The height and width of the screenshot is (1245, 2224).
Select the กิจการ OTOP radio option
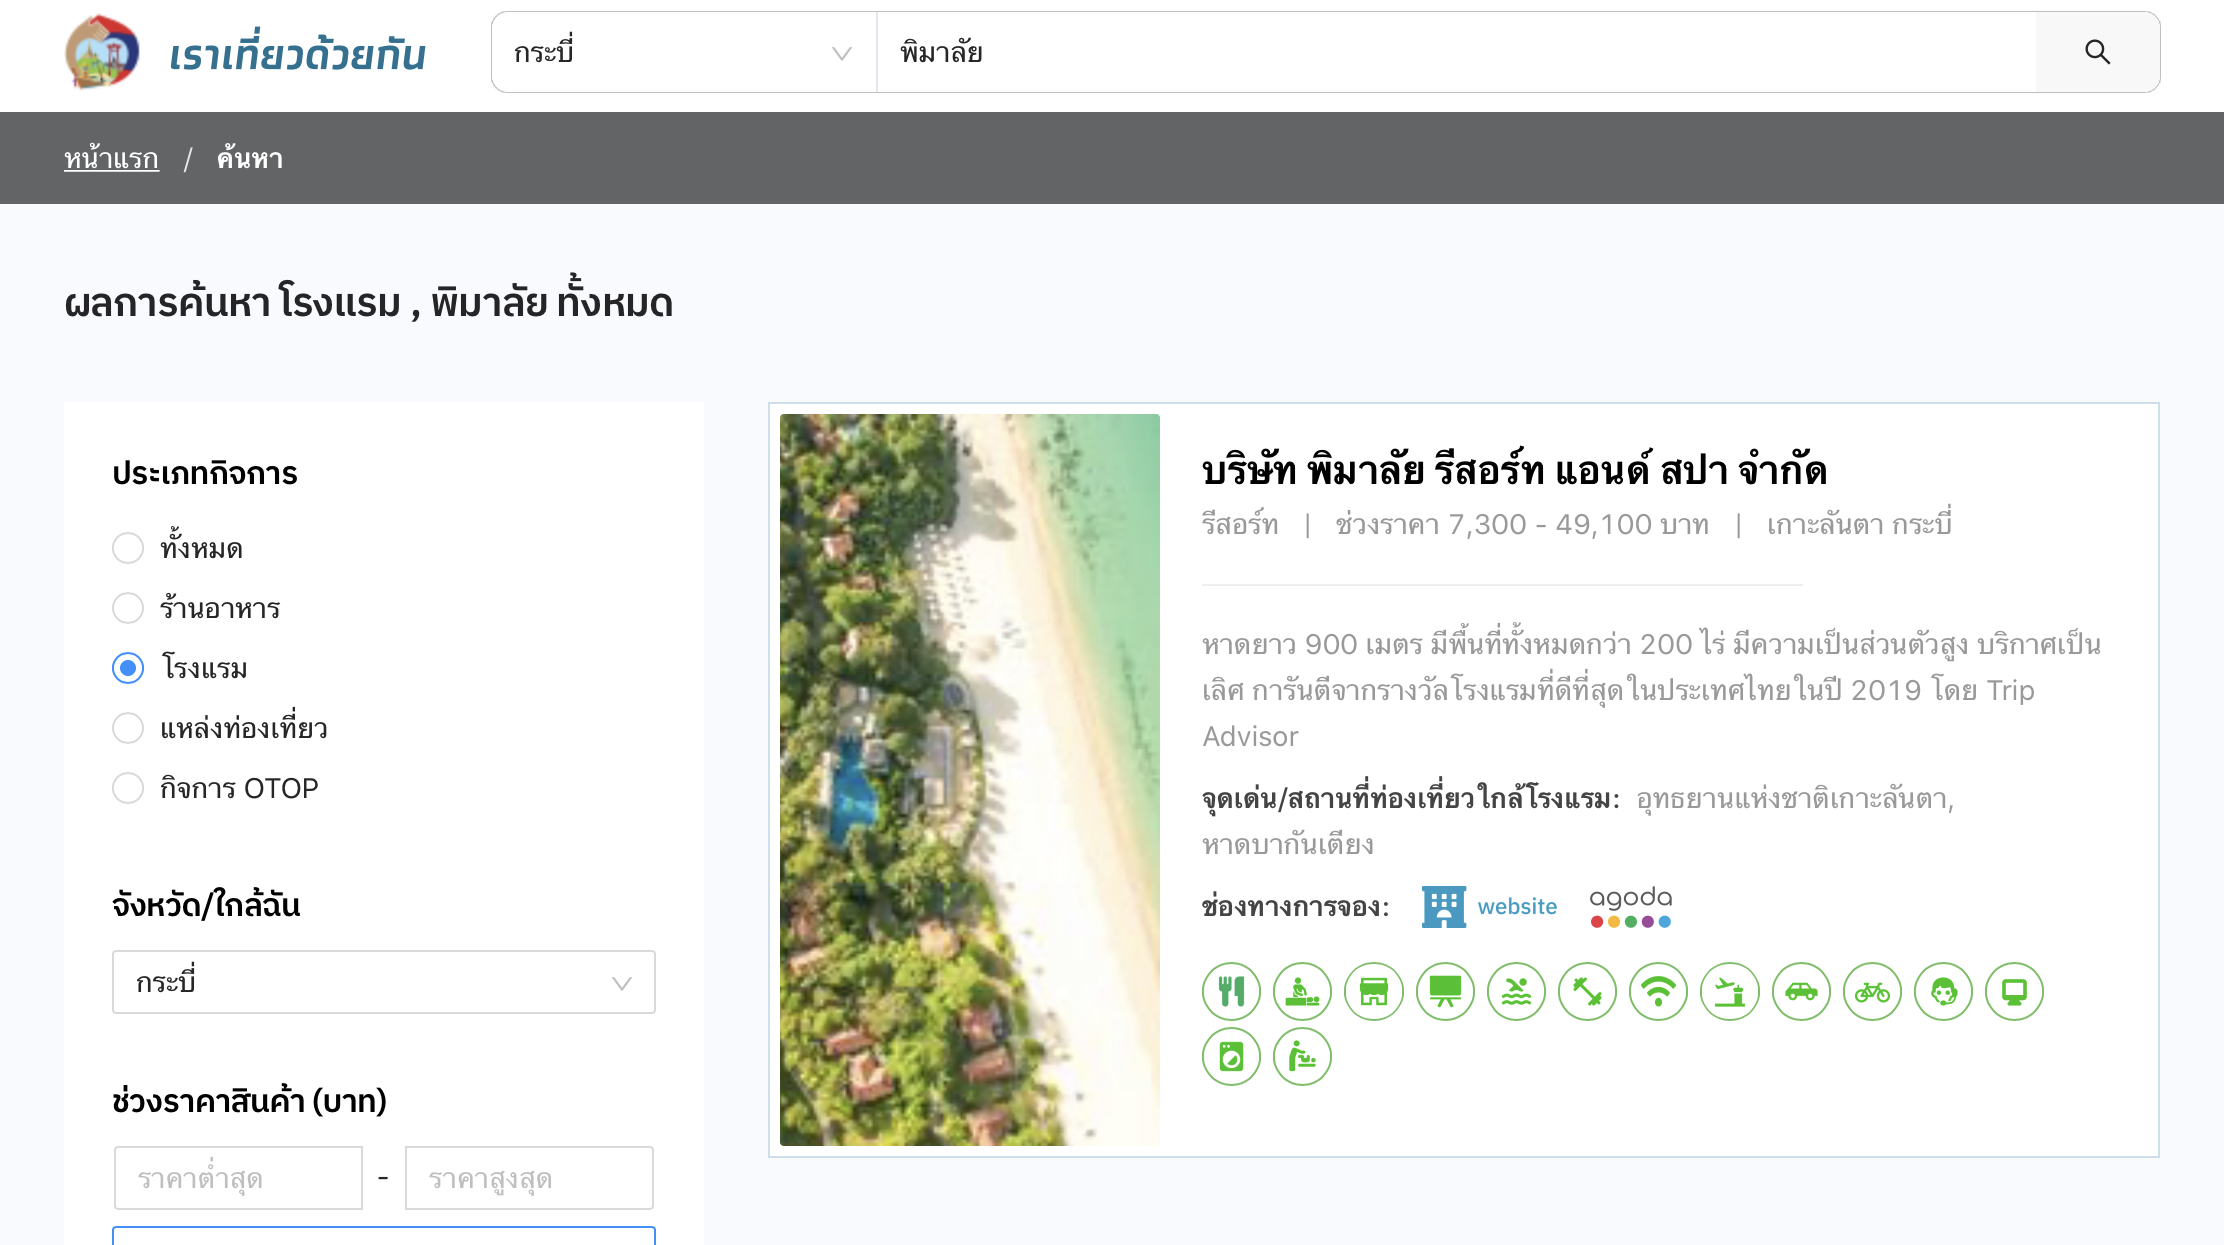click(x=128, y=788)
